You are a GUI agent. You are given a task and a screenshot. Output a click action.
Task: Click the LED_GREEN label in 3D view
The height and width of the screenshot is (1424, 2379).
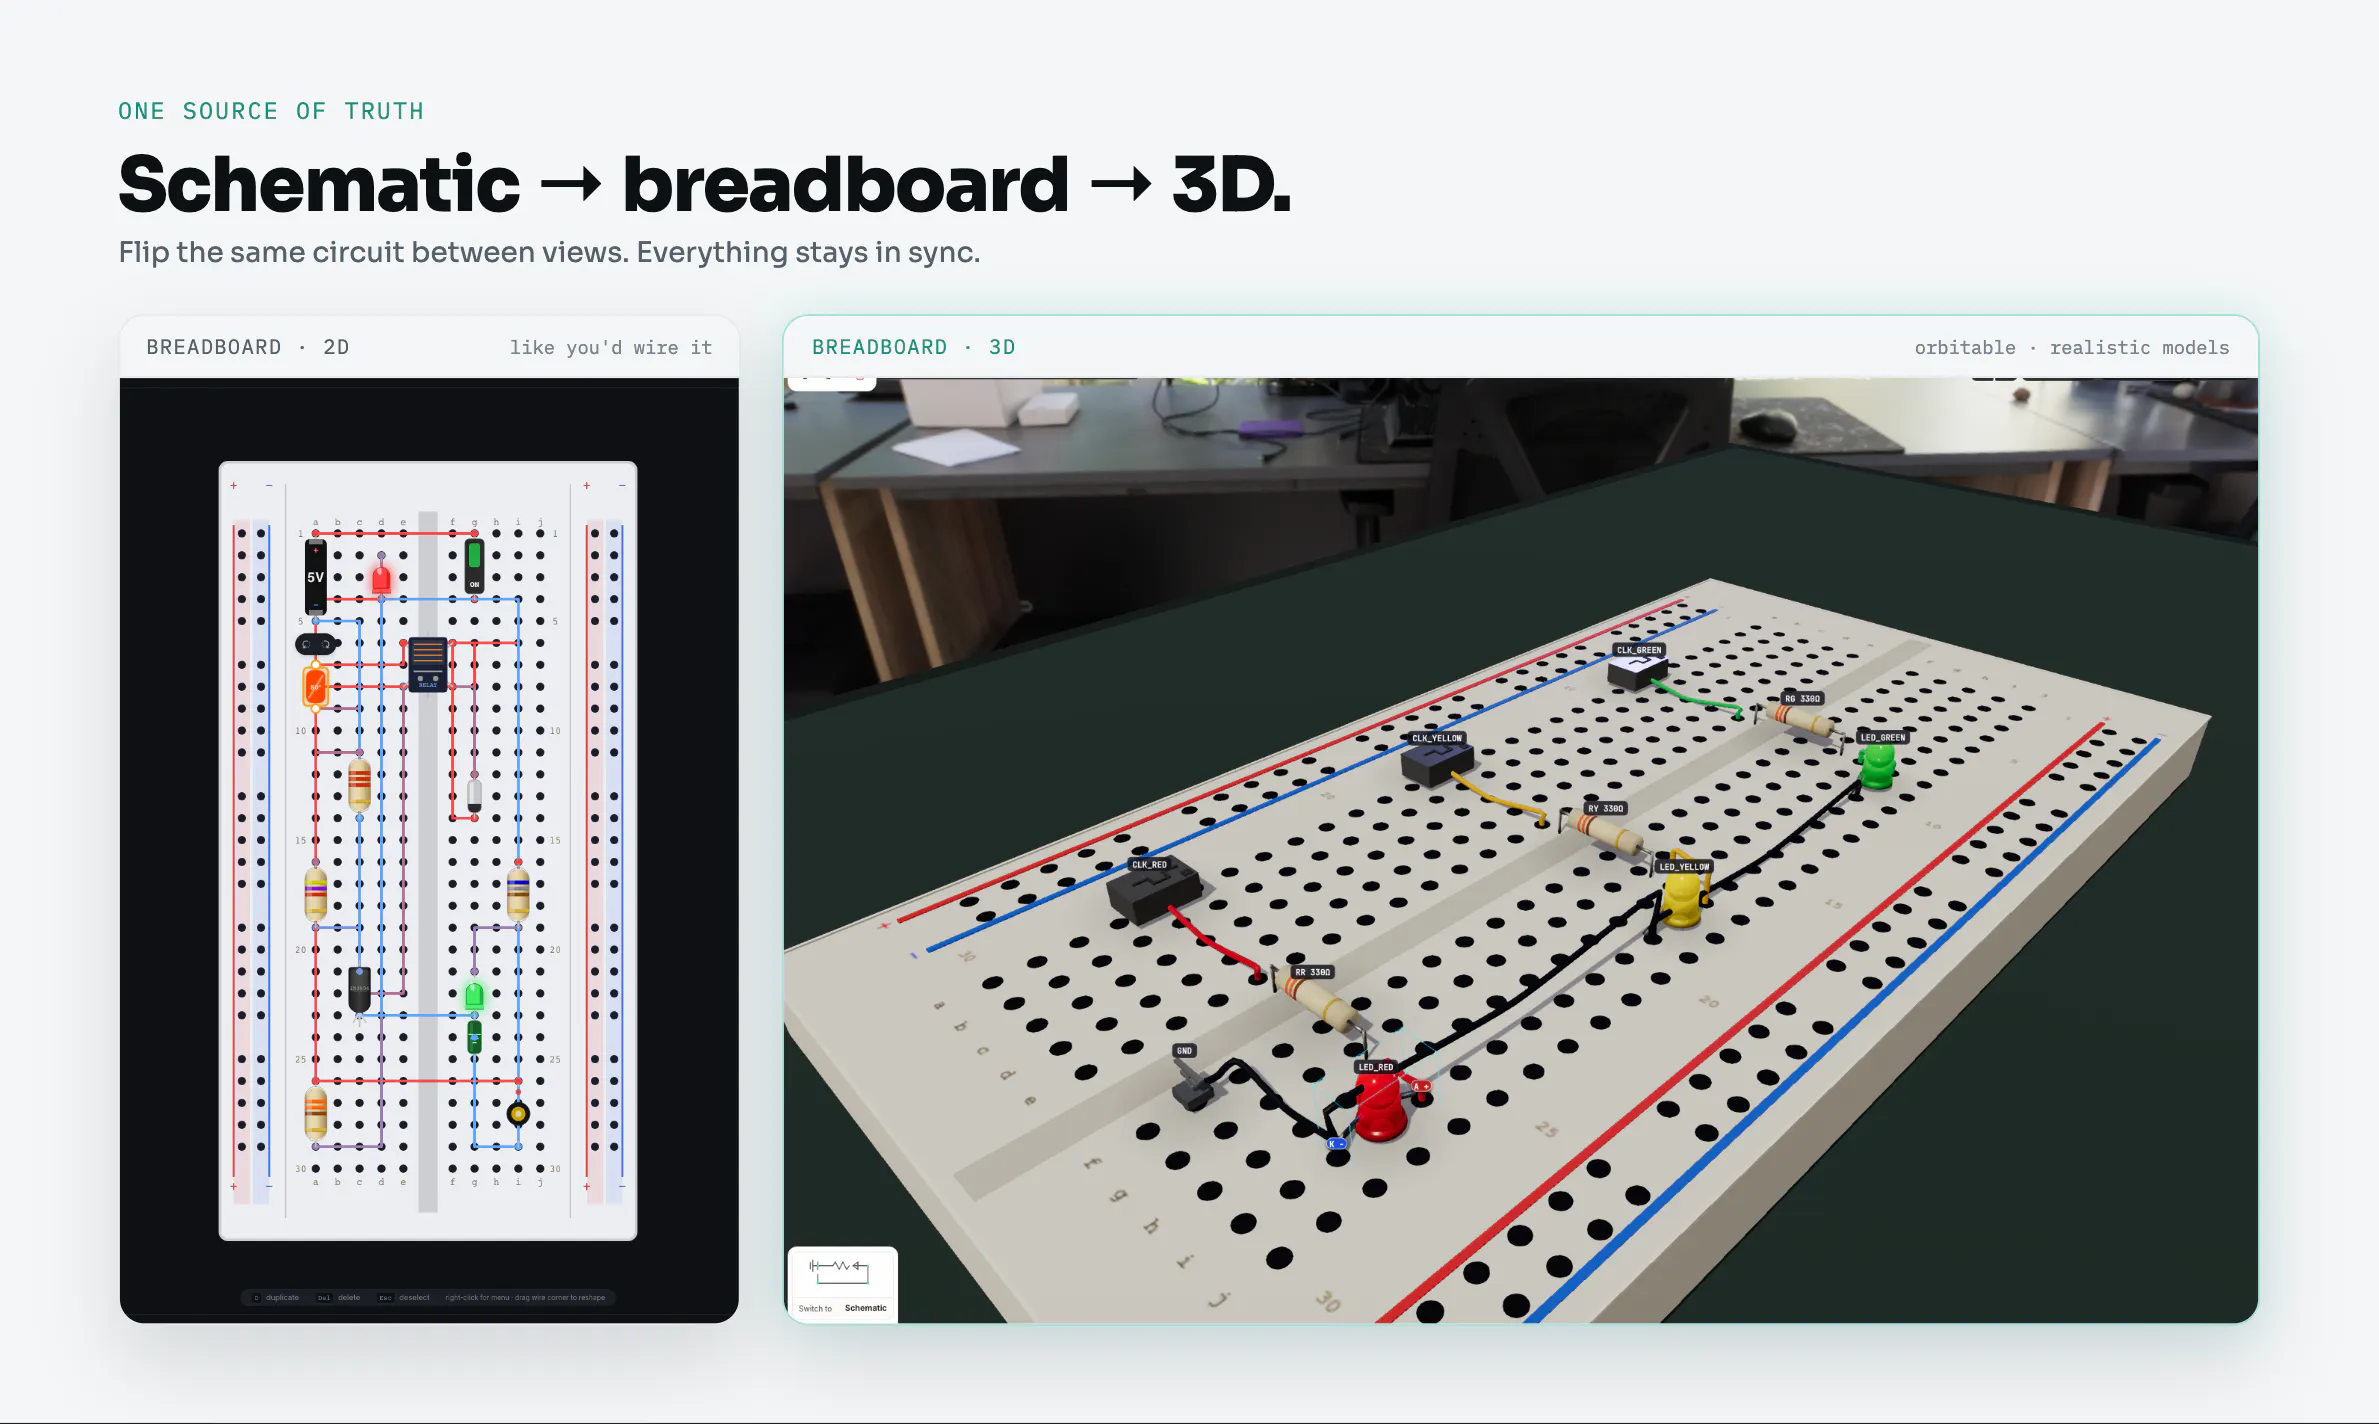coord(1882,737)
